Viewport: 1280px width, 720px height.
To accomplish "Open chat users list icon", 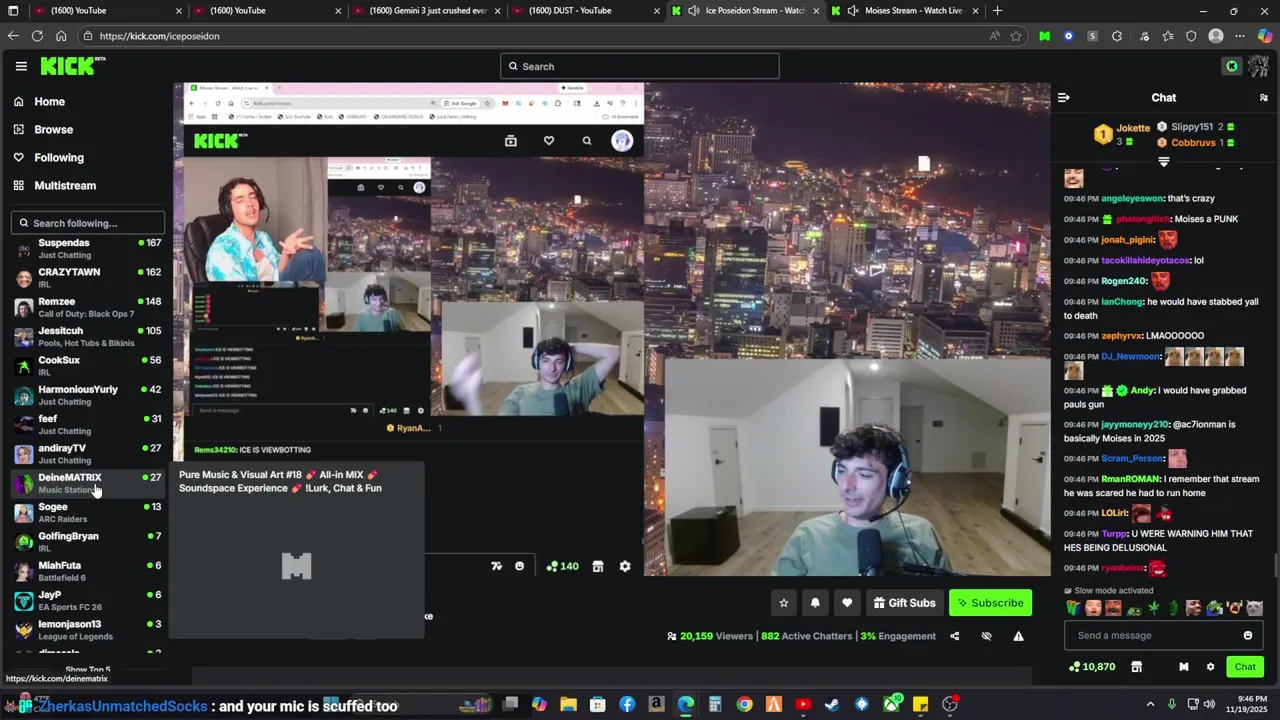I will click(x=1264, y=97).
